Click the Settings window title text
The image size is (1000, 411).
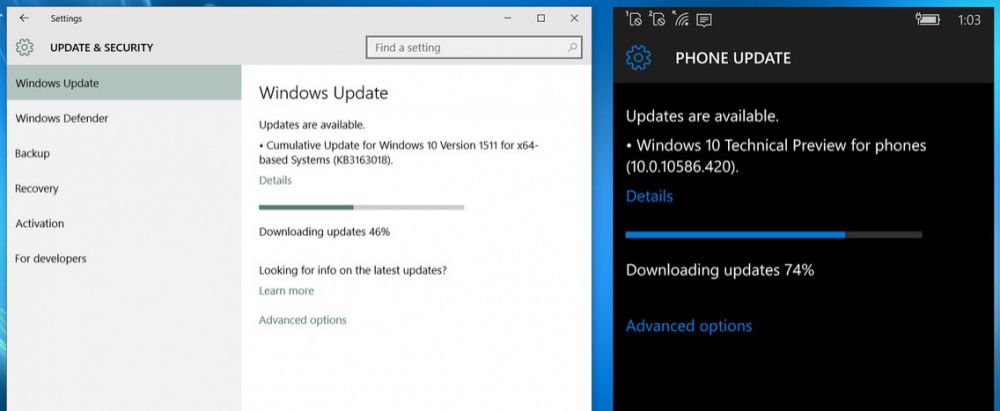(x=66, y=19)
